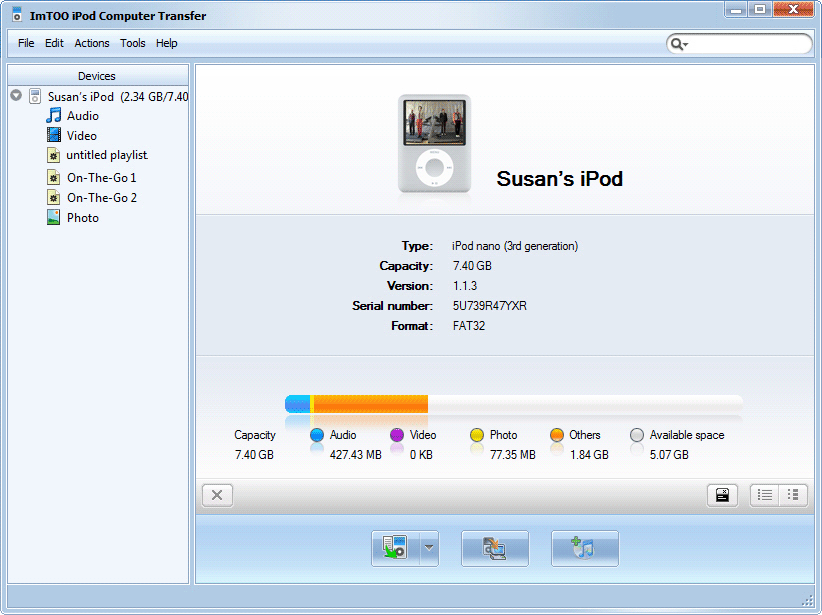Viewport: 822px width, 615px height.
Task: Open the File menu
Action: (x=26, y=43)
